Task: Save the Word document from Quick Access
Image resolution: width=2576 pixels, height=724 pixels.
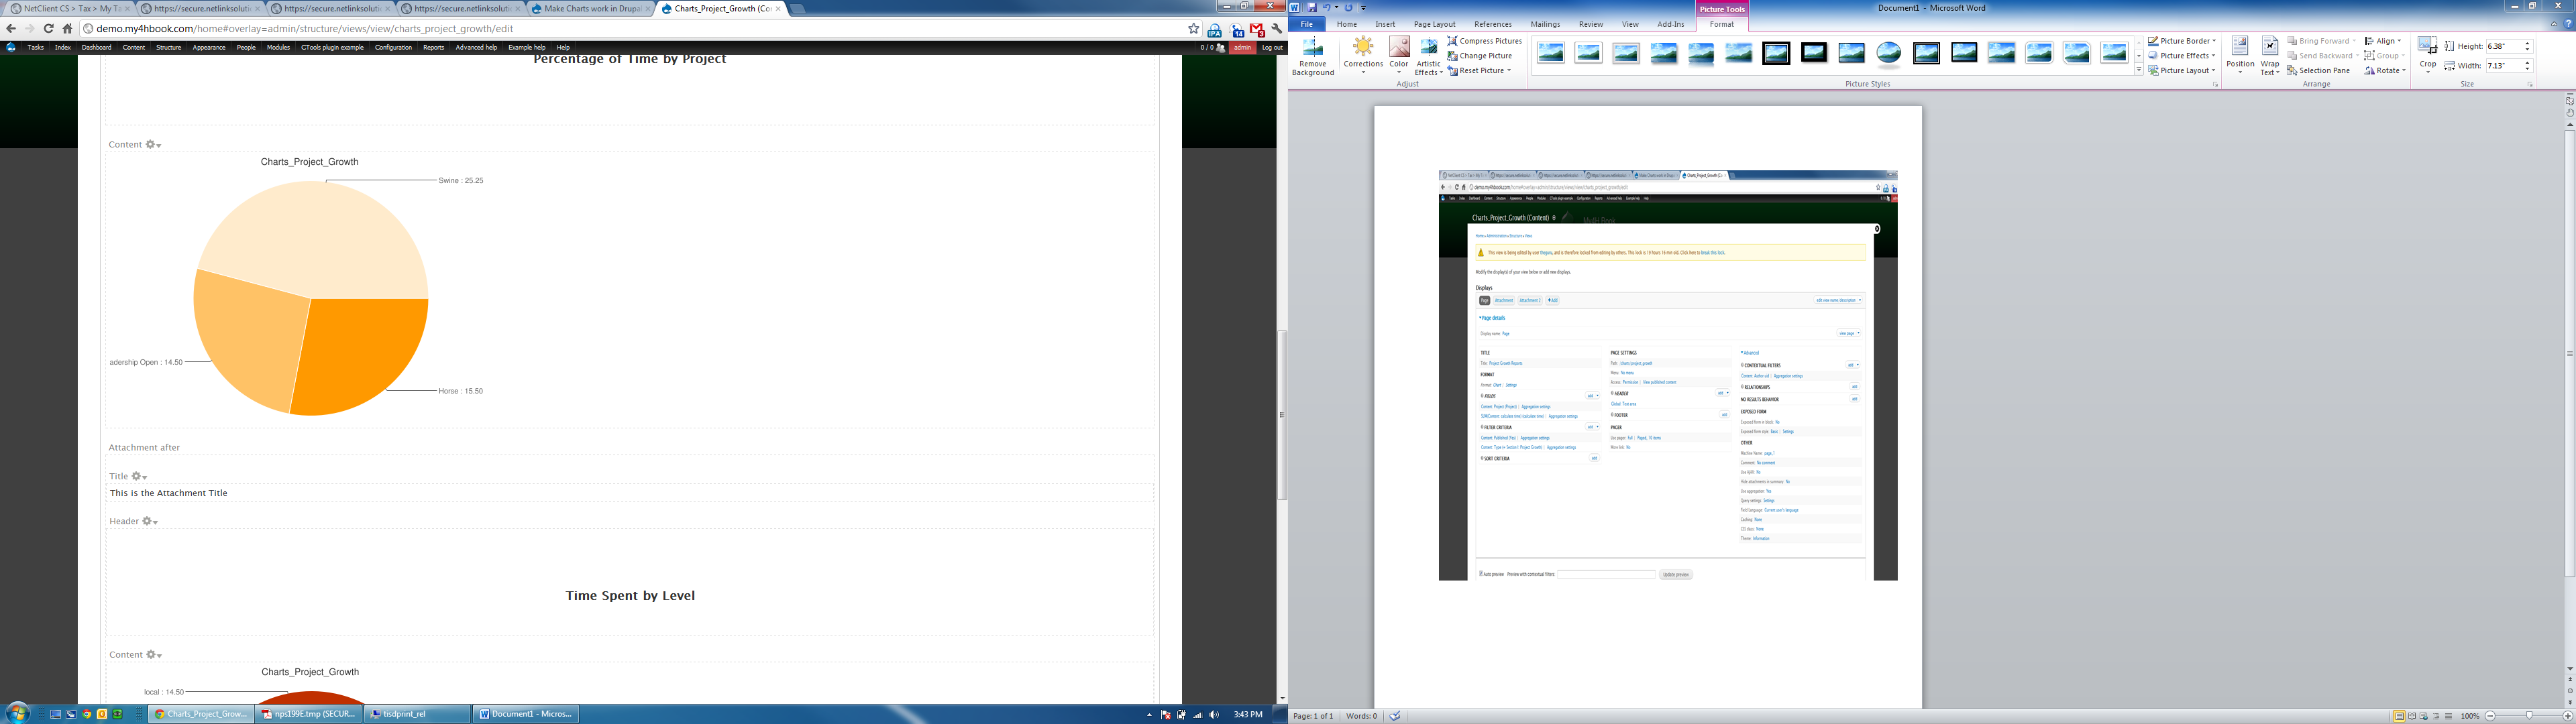Action: tap(1312, 8)
